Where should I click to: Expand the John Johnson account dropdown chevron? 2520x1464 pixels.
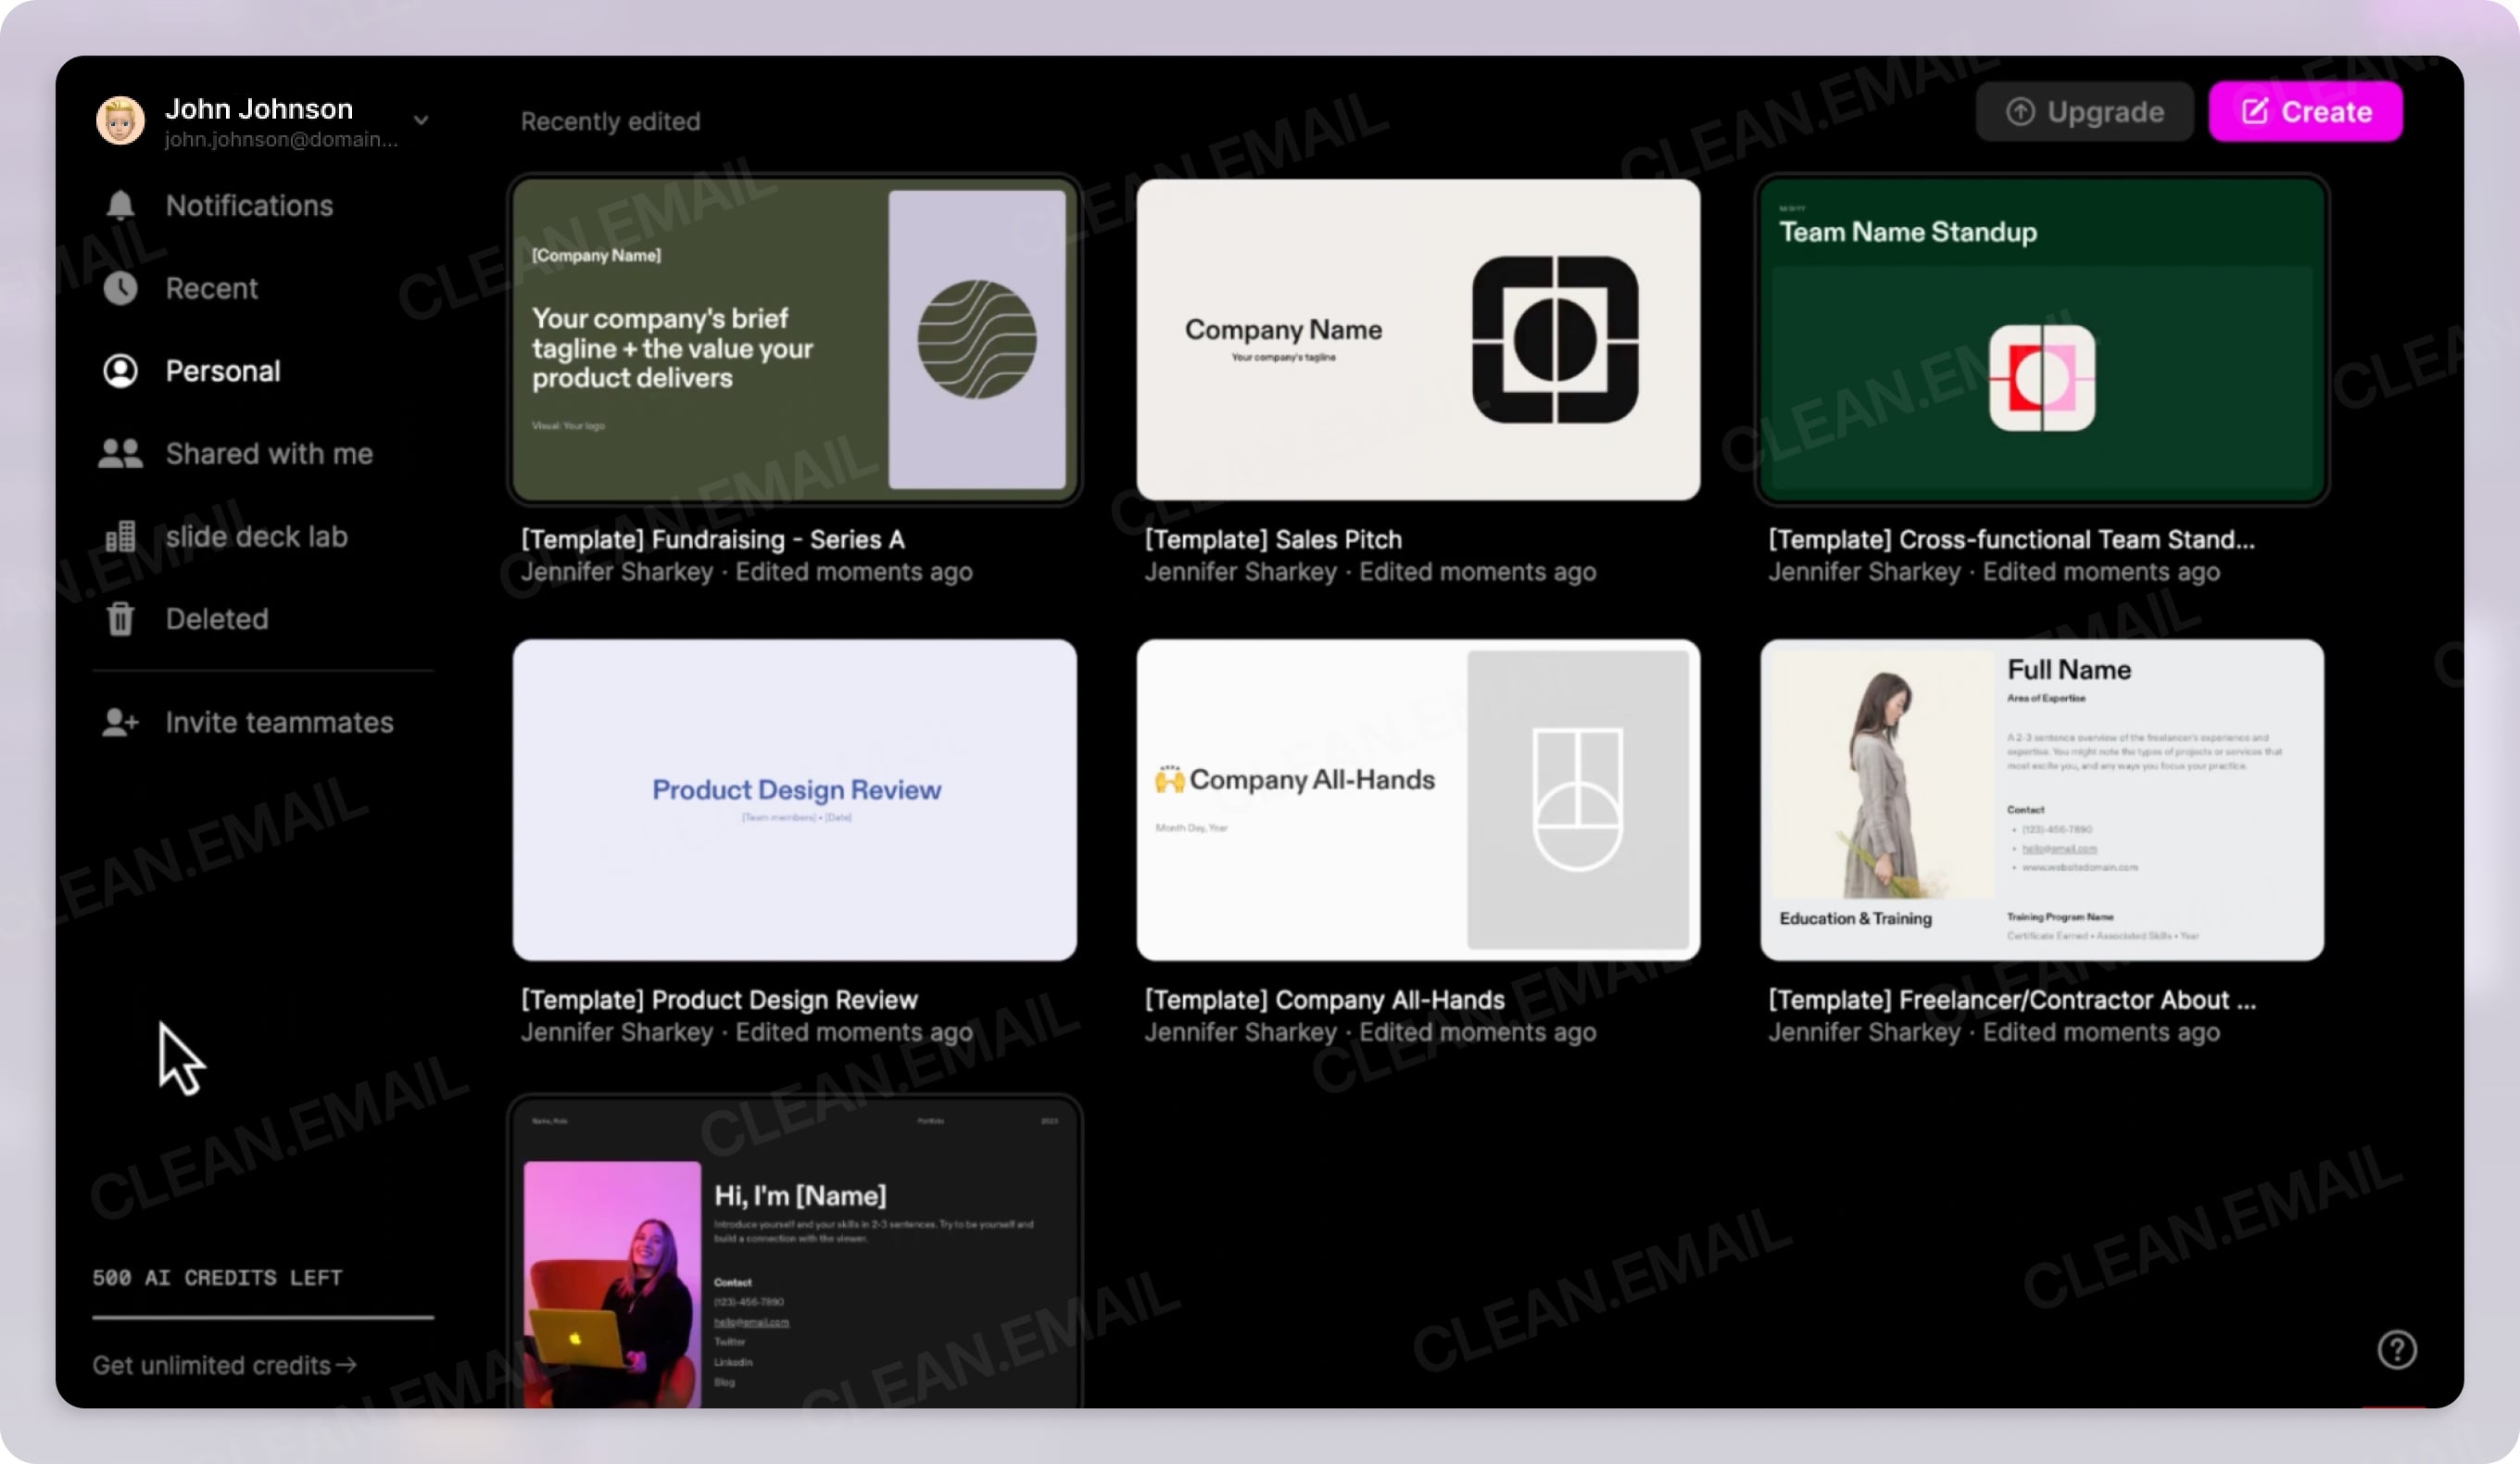pyautogui.click(x=421, y=120)
